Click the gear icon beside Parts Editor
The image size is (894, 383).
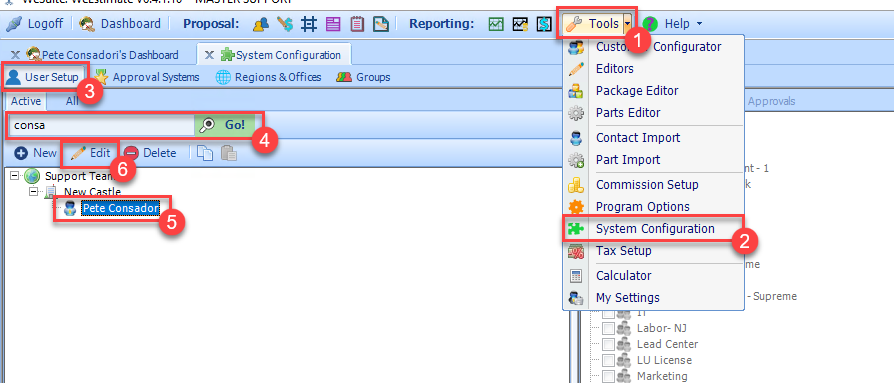[x=576, y=113]
